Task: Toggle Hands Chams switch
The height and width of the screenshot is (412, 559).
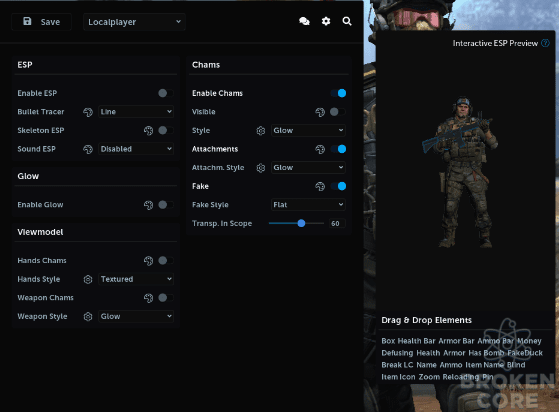Action: click(166, 261)
